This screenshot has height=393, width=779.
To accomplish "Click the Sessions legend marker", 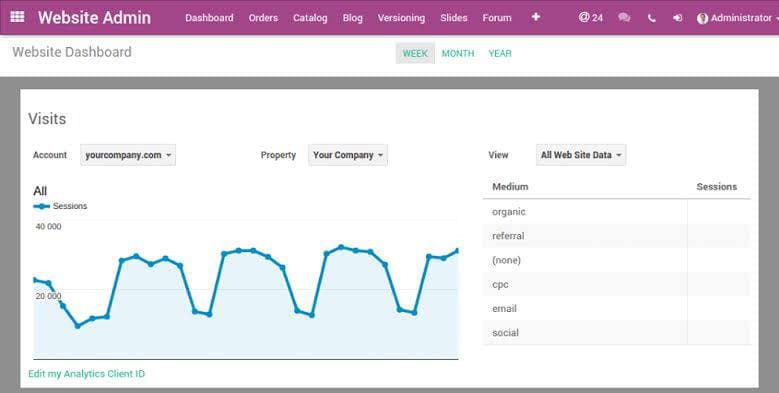I will pyautogui.click(x=41, y=206).
